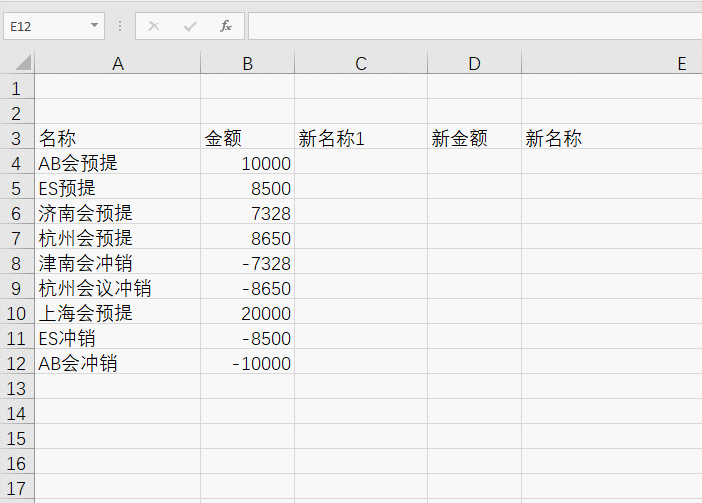Click the amount cell 8650
This screenshot has height=503, width=702.
248,238
